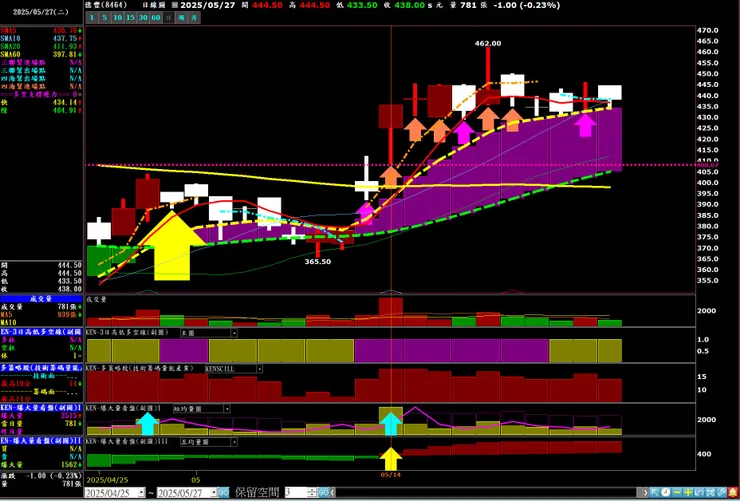Click the SMA60 indicator label
This screenshot has width=740, height=501.
coord(10,54)
